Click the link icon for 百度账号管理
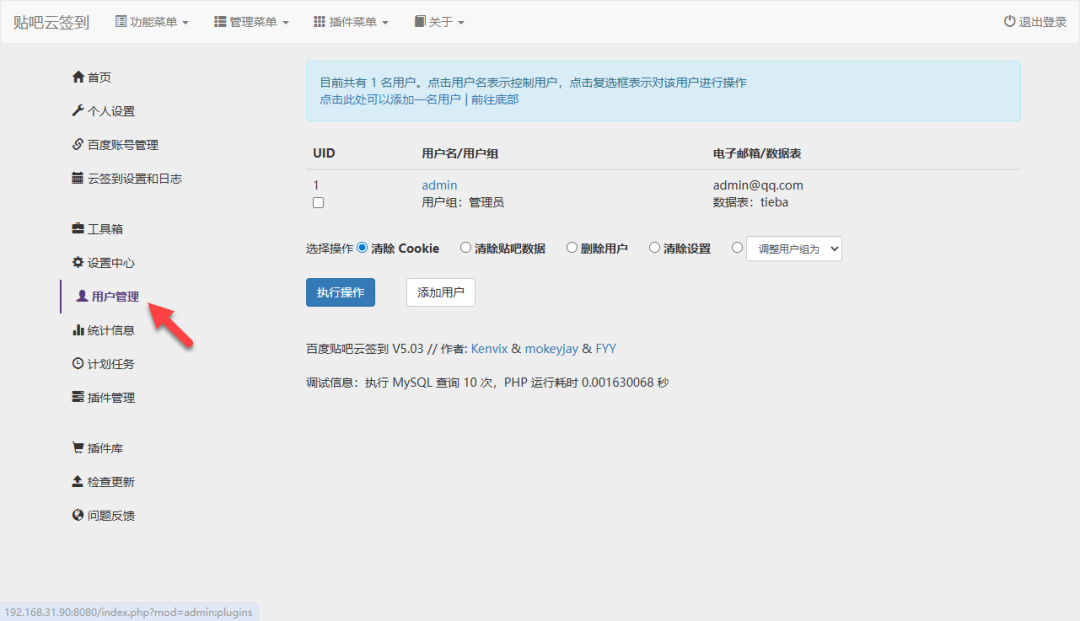This screenshot has width=1080, height=621. [x=78, y=145]
